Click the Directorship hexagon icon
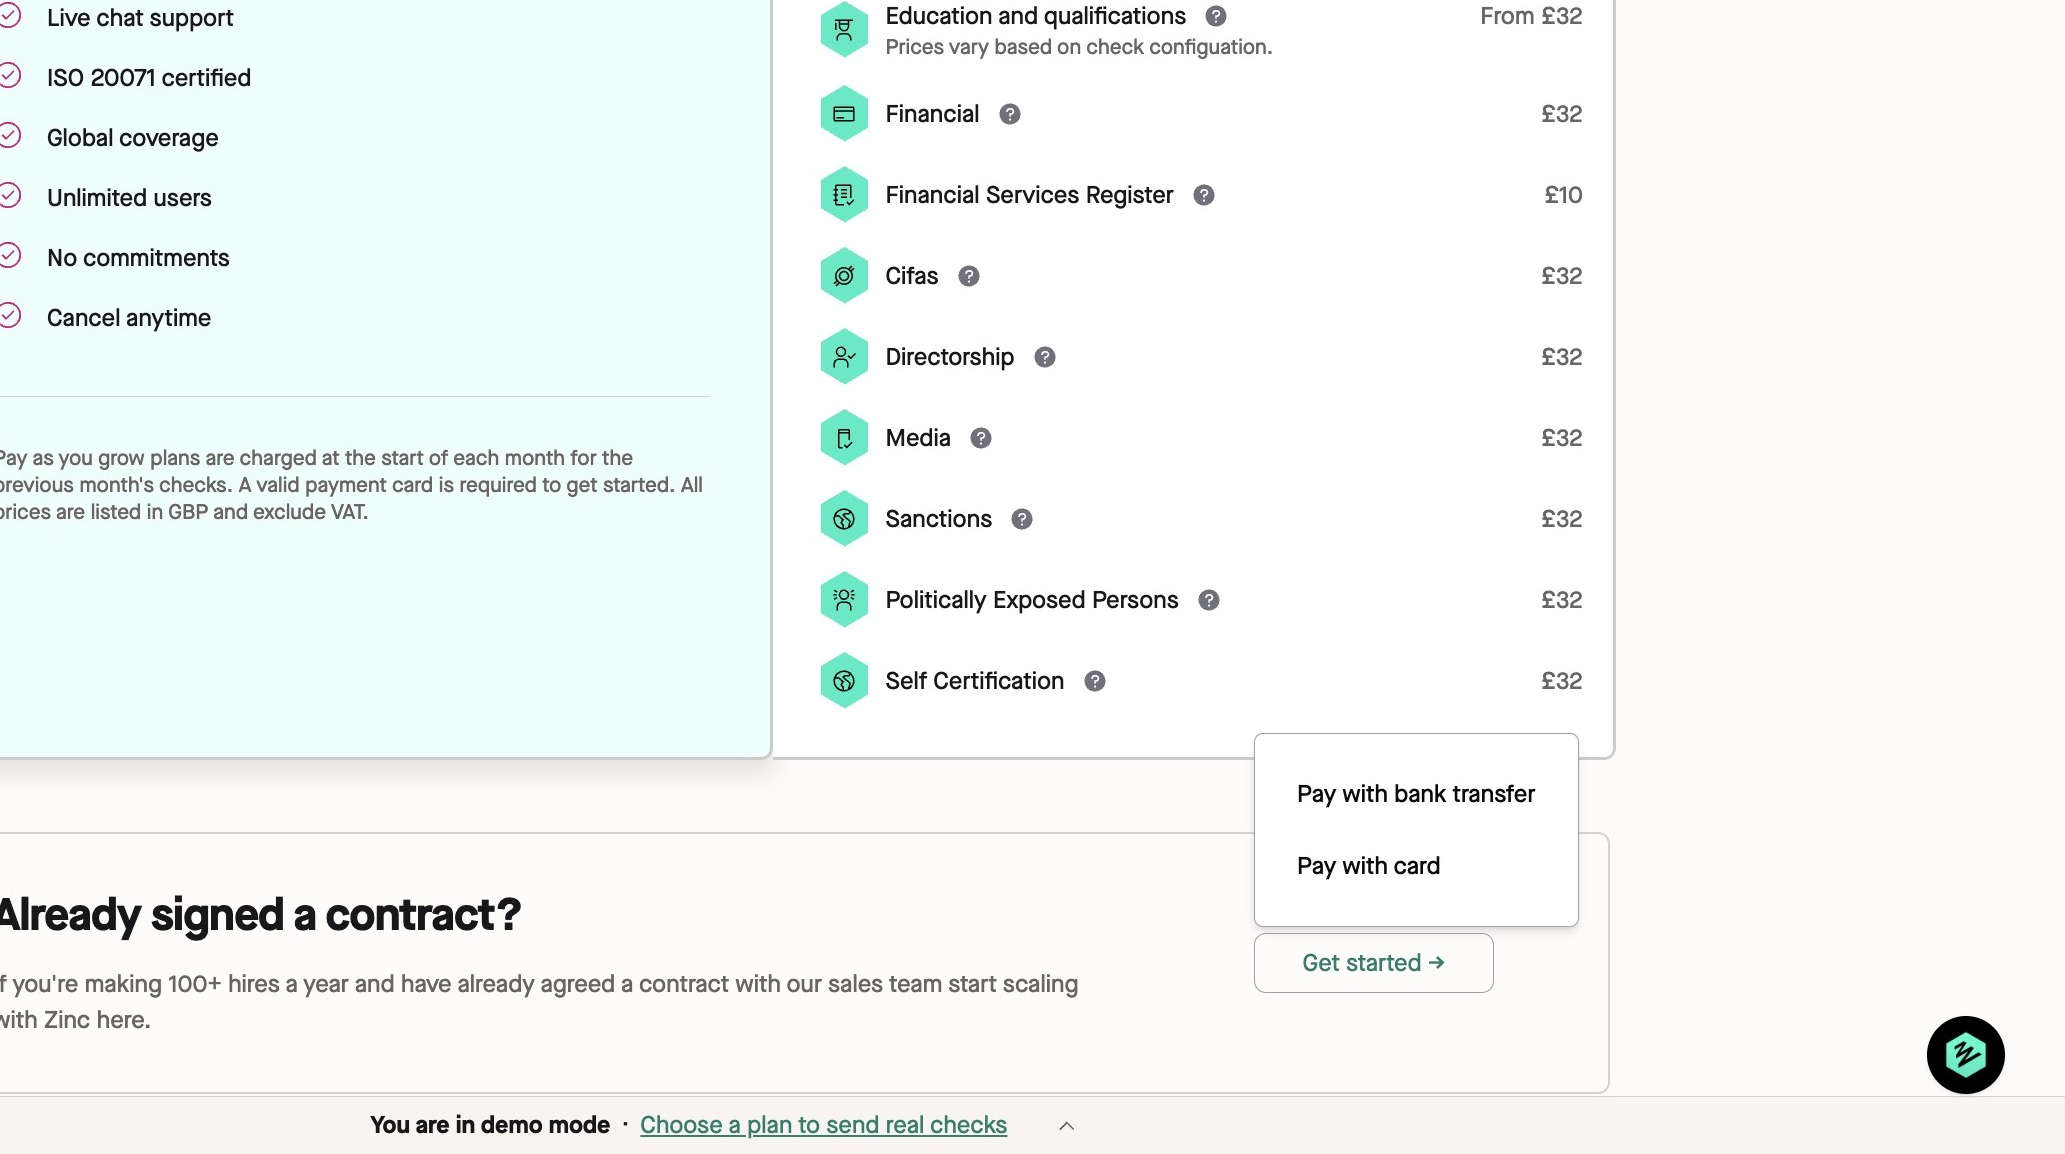2065x1154 pixels. tap(844, 357)
